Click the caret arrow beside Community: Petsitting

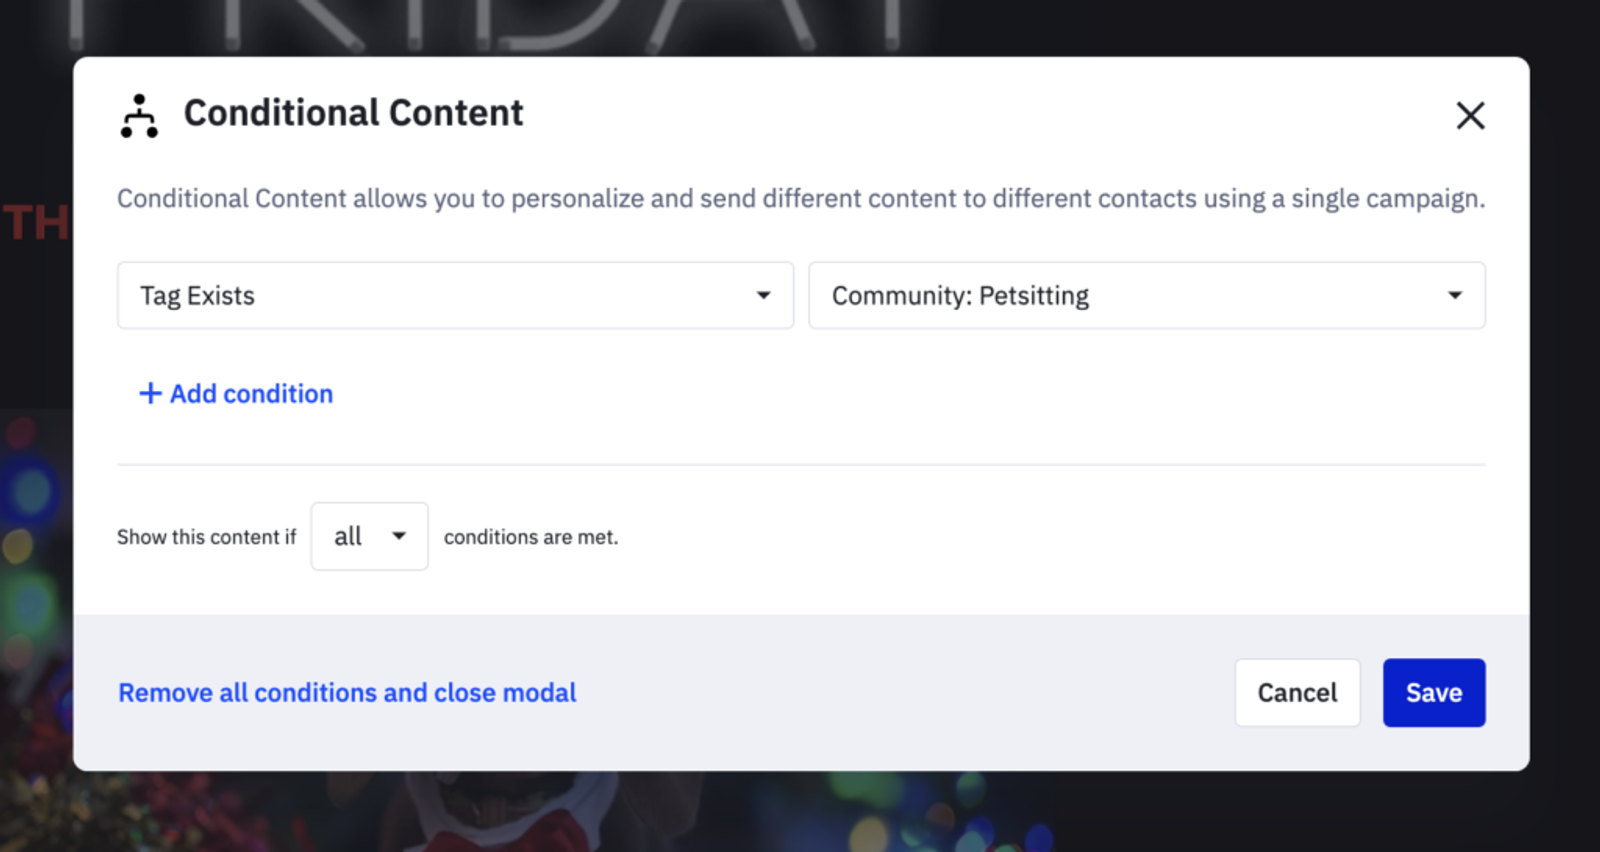click(x=1454, y=296)
